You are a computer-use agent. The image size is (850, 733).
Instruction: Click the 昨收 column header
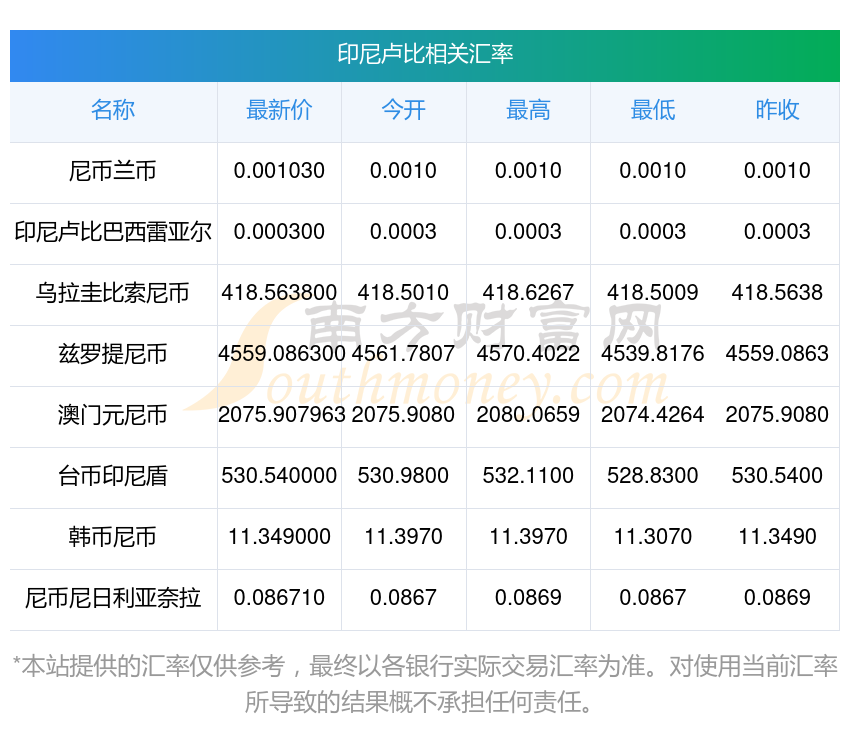[x=777, y=110]
